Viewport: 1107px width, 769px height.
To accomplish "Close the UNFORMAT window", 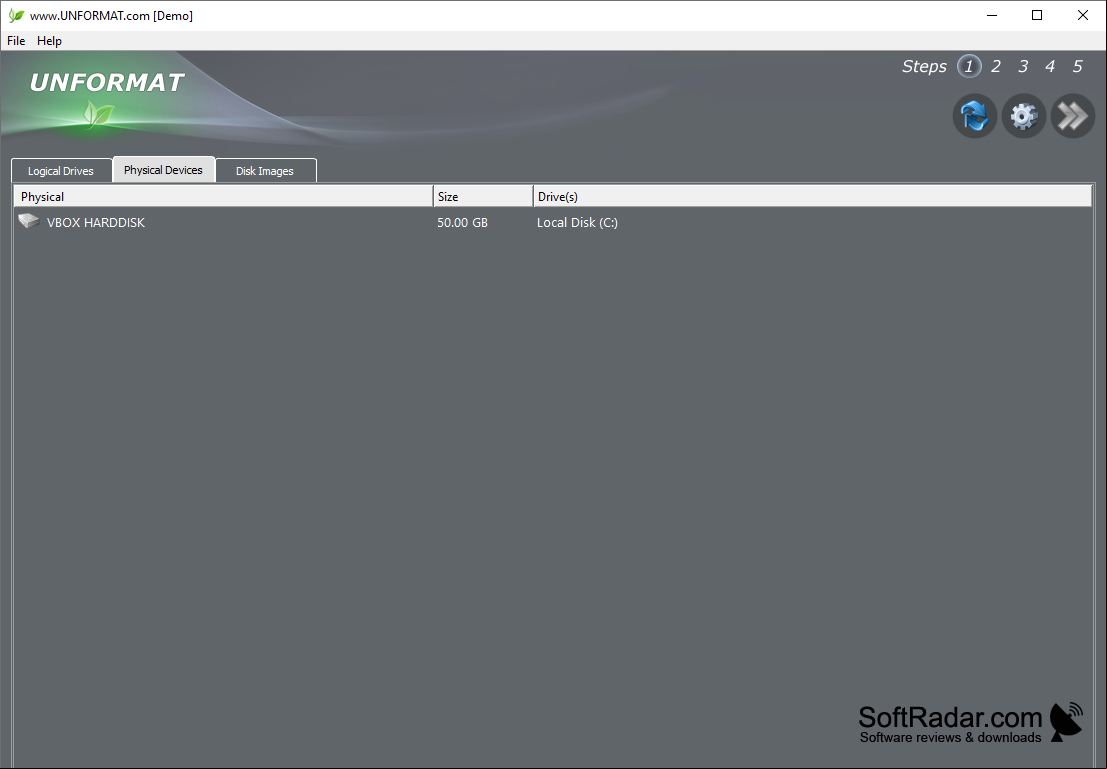I will click(1083, 16).
